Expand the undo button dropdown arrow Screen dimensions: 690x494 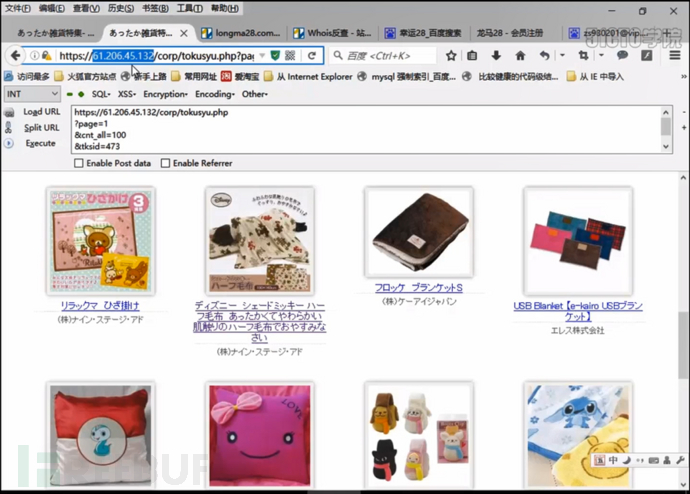click(x=562, y=56)
